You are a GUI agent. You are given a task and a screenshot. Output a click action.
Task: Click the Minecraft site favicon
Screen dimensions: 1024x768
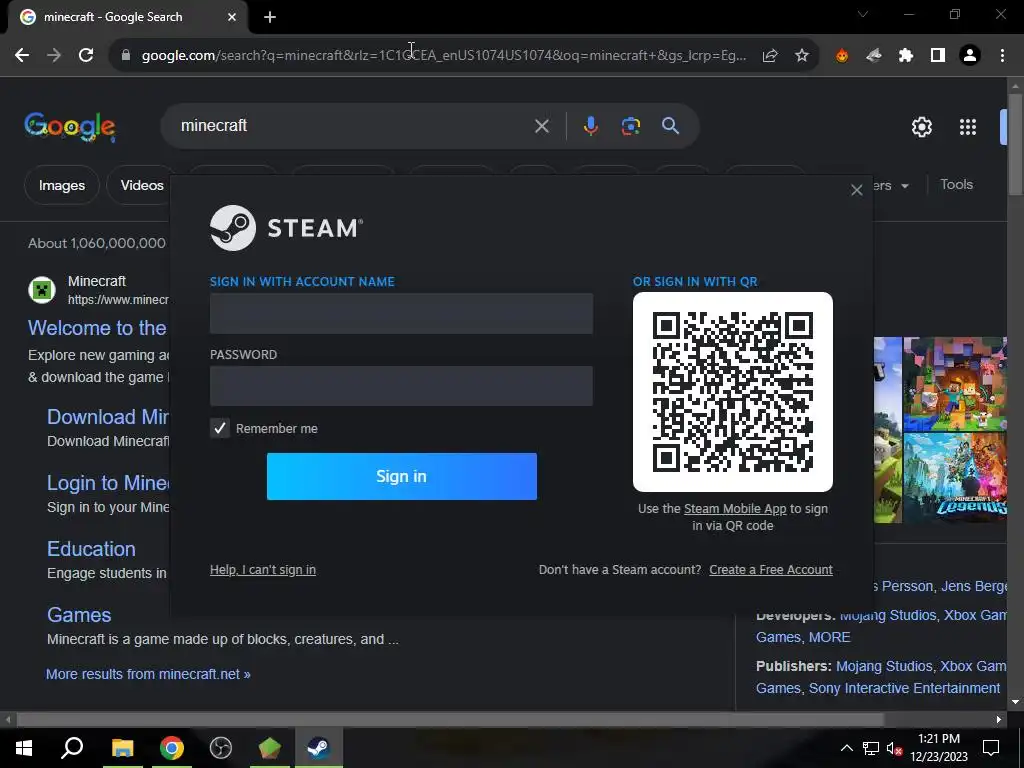pos(42,289)
